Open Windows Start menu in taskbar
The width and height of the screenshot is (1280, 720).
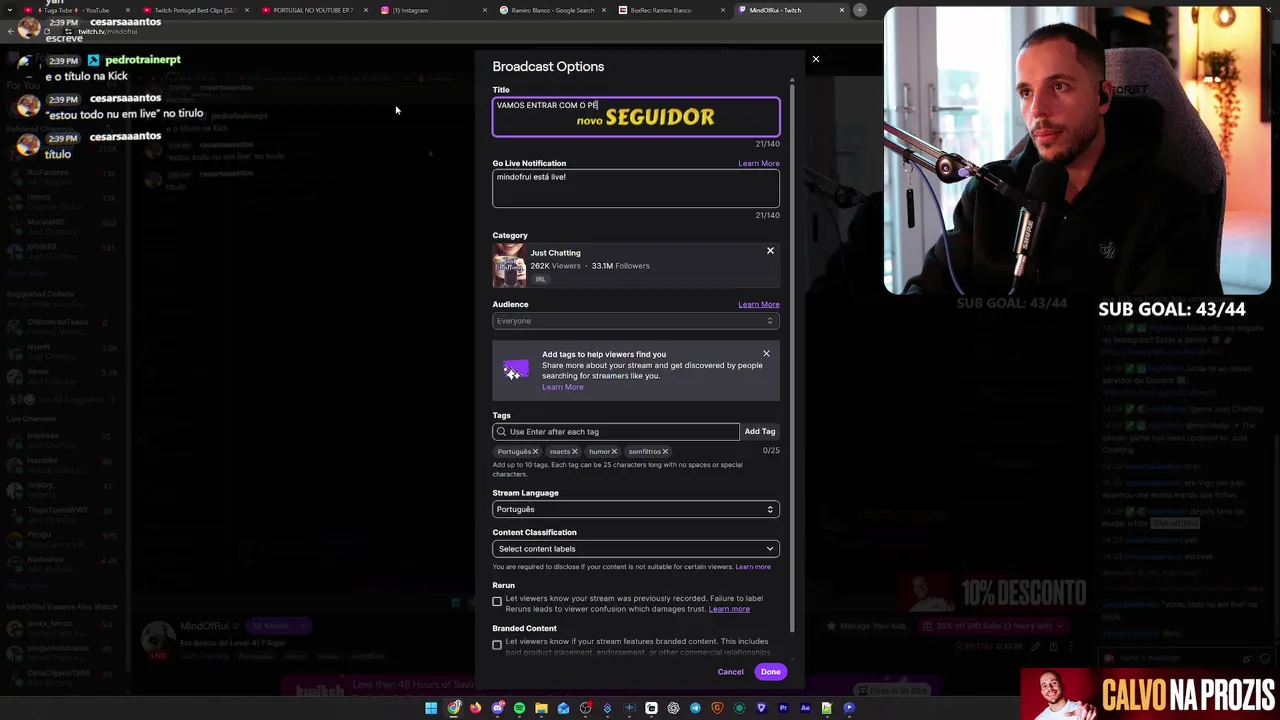[431, 708]
